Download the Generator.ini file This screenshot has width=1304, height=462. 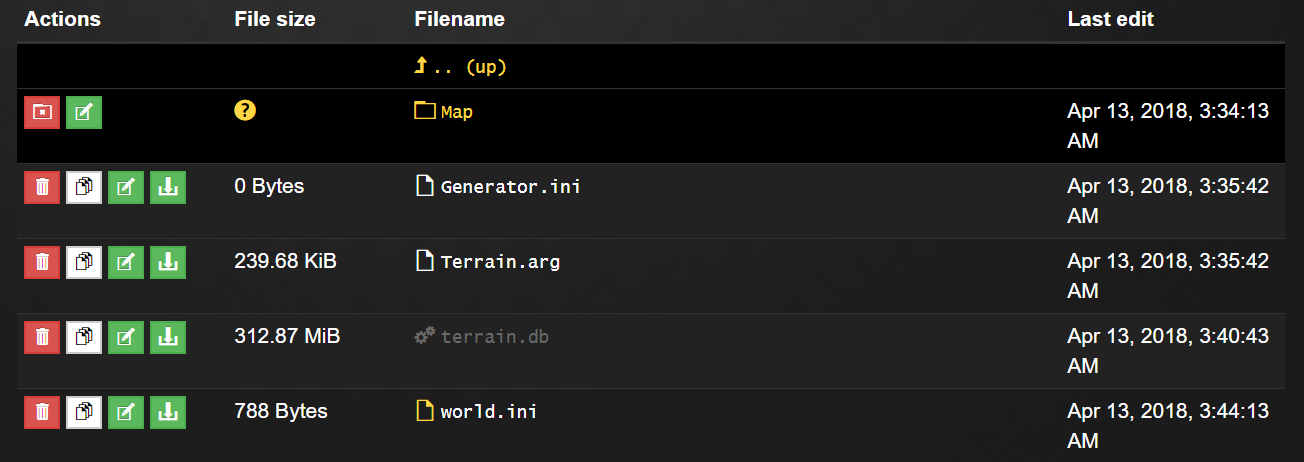[x=168, y=187]
